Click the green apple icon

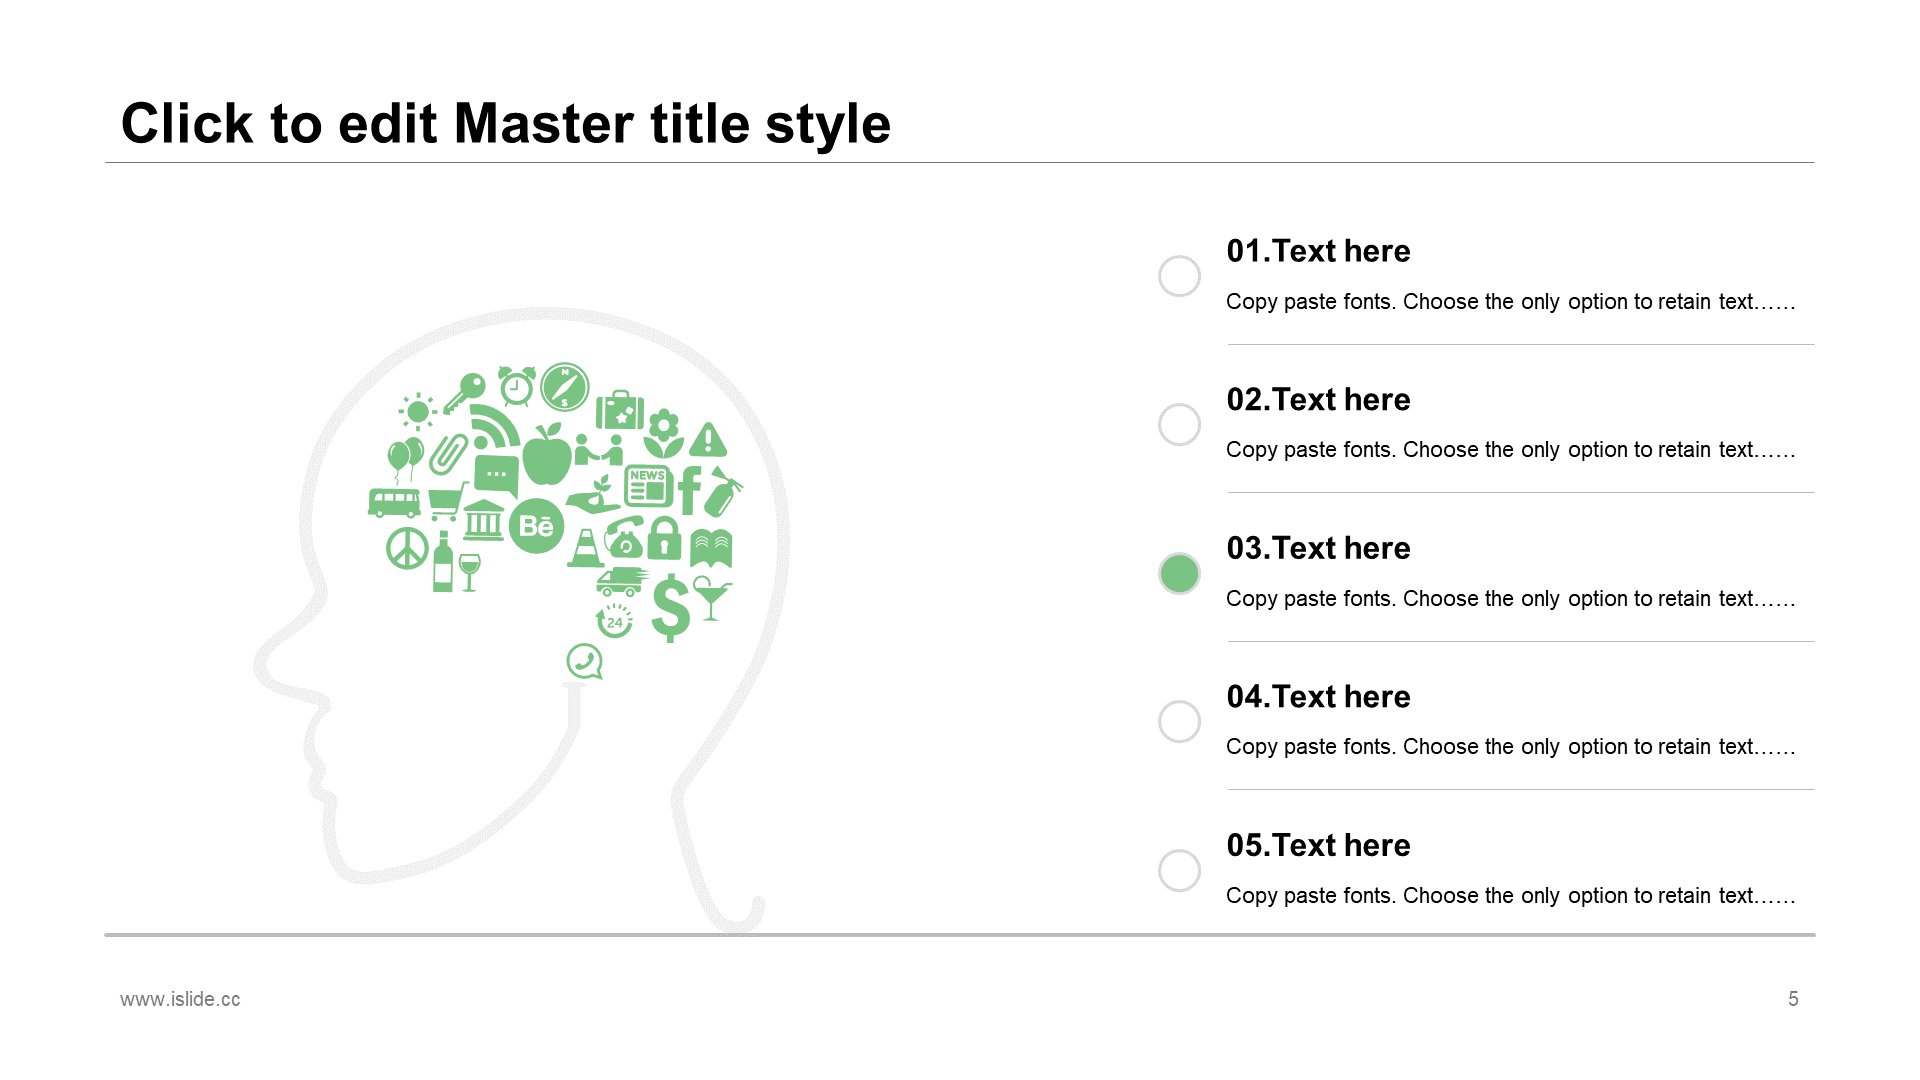pos(547,455)
